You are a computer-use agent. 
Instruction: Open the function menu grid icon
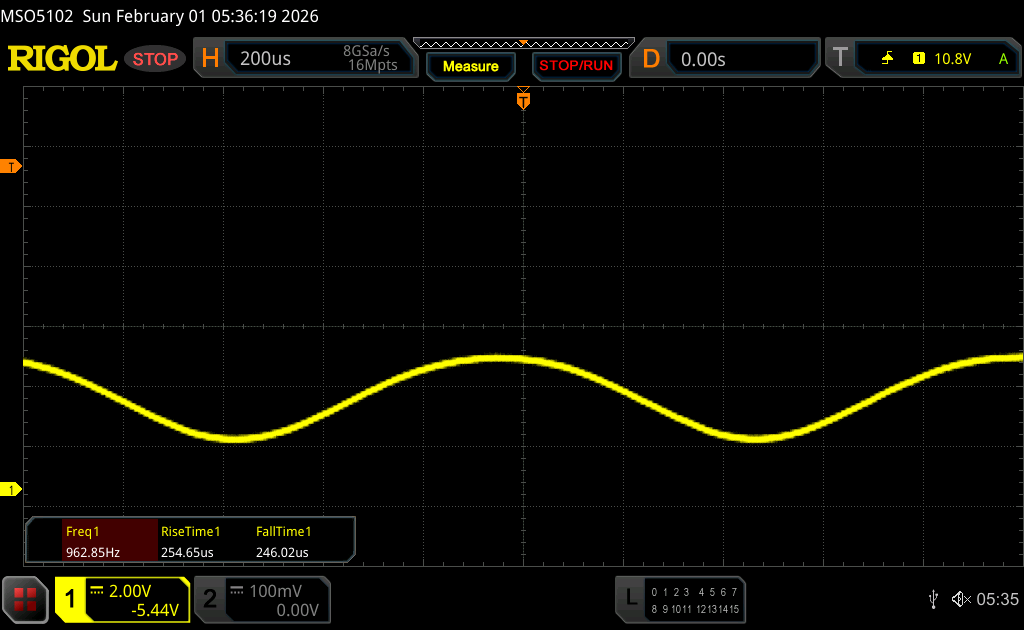coord(25,599)
